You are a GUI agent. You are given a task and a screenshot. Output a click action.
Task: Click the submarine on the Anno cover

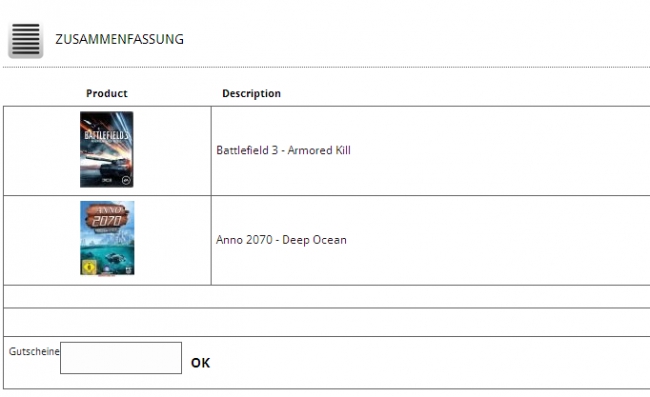(x=115, y=259)
